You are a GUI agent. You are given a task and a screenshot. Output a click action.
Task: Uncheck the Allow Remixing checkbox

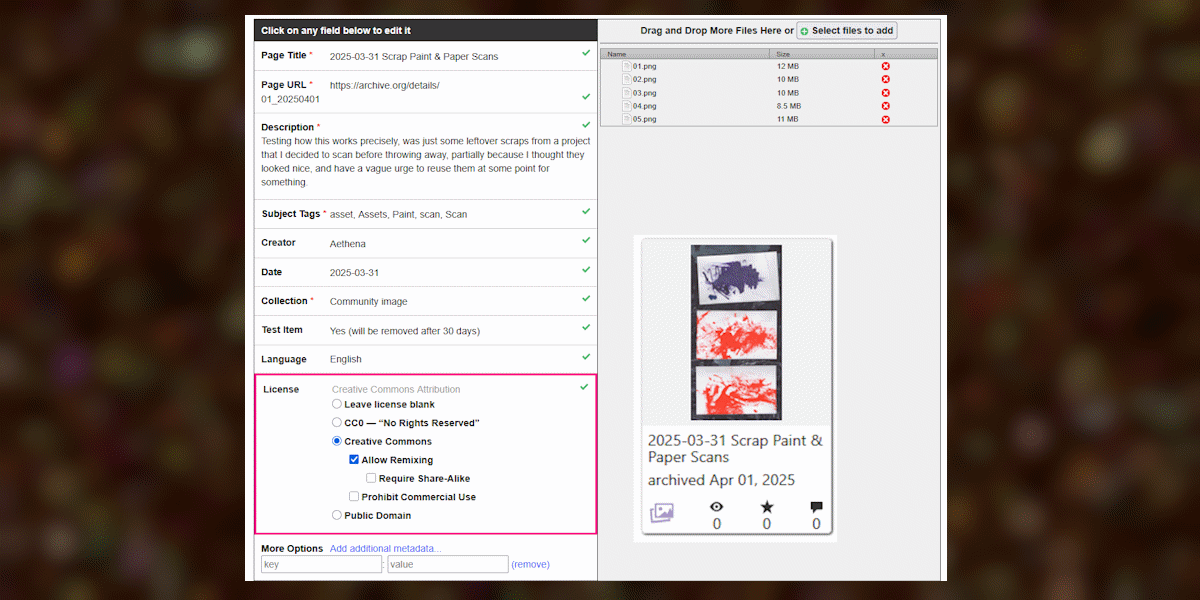point(354,459)
